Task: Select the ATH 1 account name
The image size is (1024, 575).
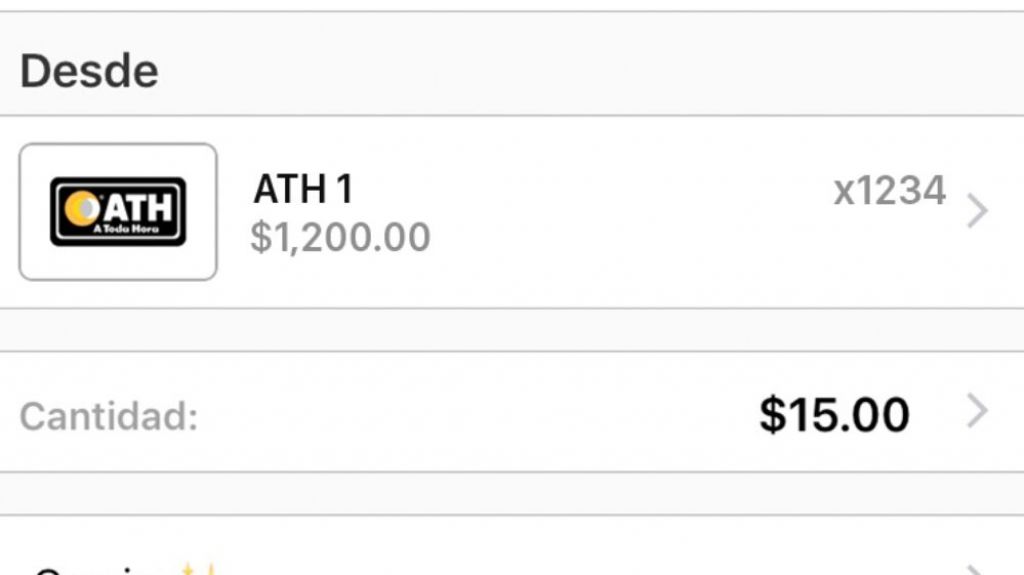Action: pos(302,189)
